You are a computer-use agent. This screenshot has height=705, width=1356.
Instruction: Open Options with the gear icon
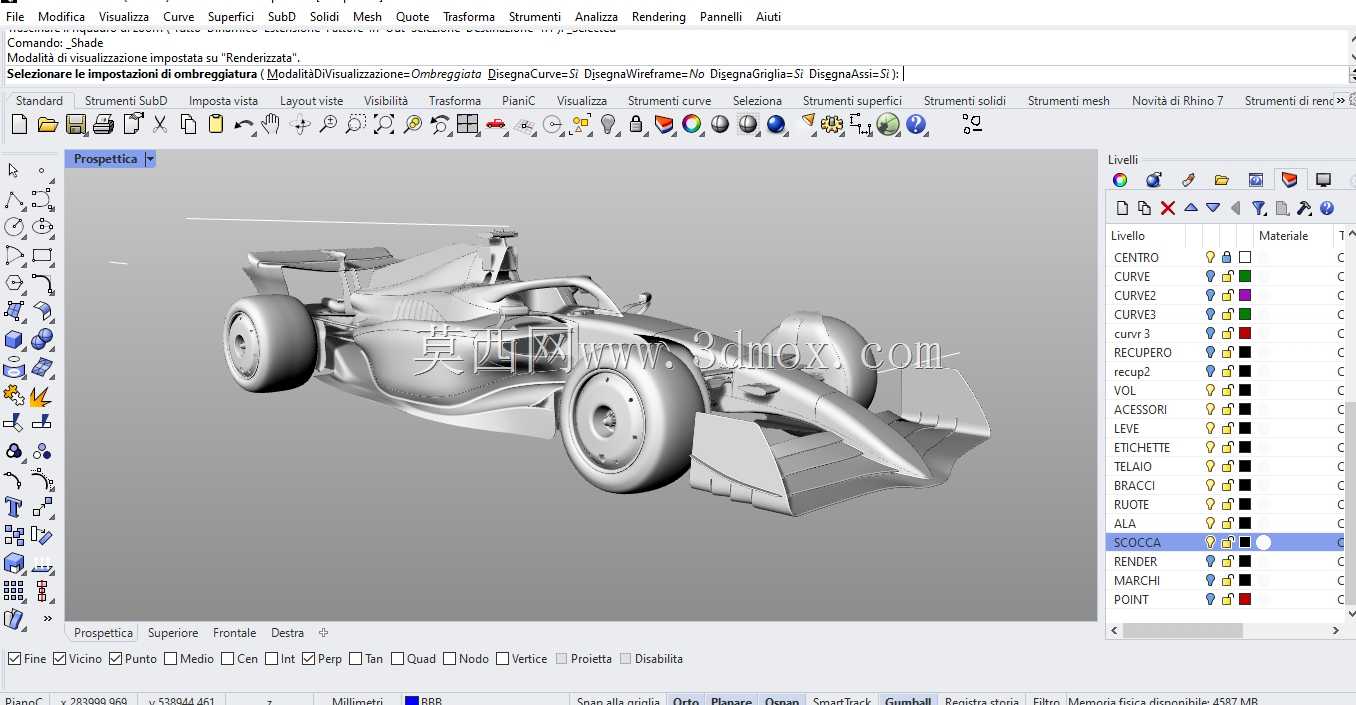(832, 124)
